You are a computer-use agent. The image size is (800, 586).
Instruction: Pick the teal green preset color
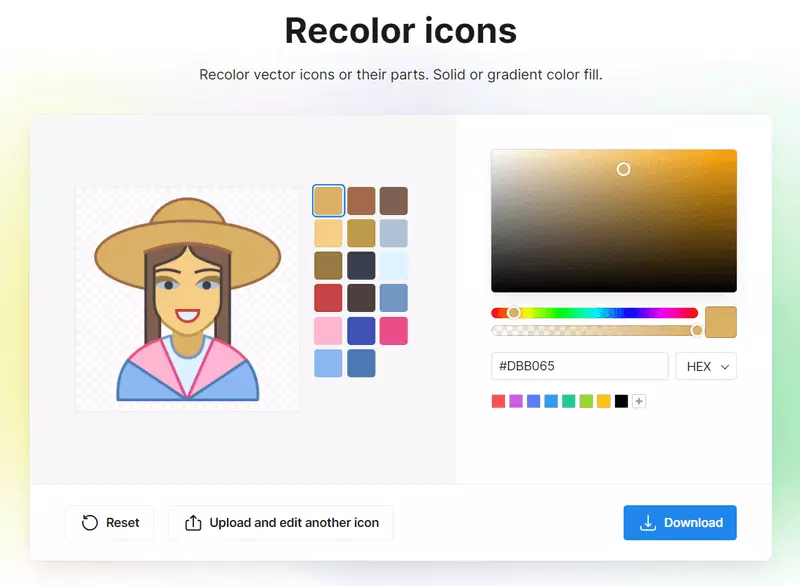point(568,401)
